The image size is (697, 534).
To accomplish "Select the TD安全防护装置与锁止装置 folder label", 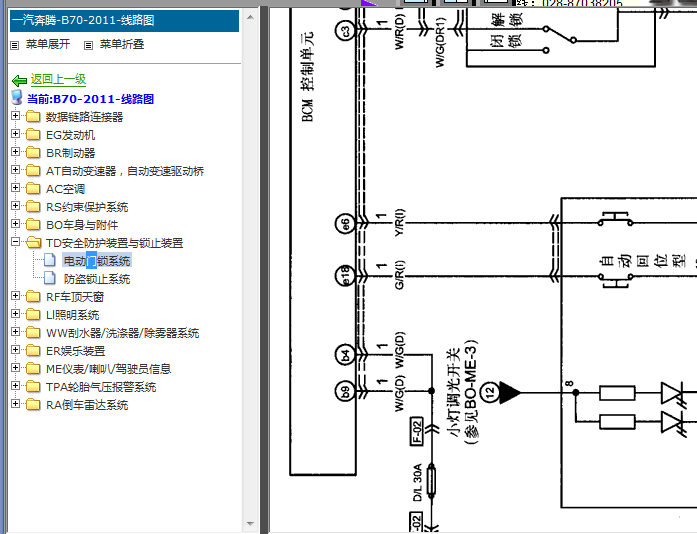I will pyautogui.click(x=115, y=243).
